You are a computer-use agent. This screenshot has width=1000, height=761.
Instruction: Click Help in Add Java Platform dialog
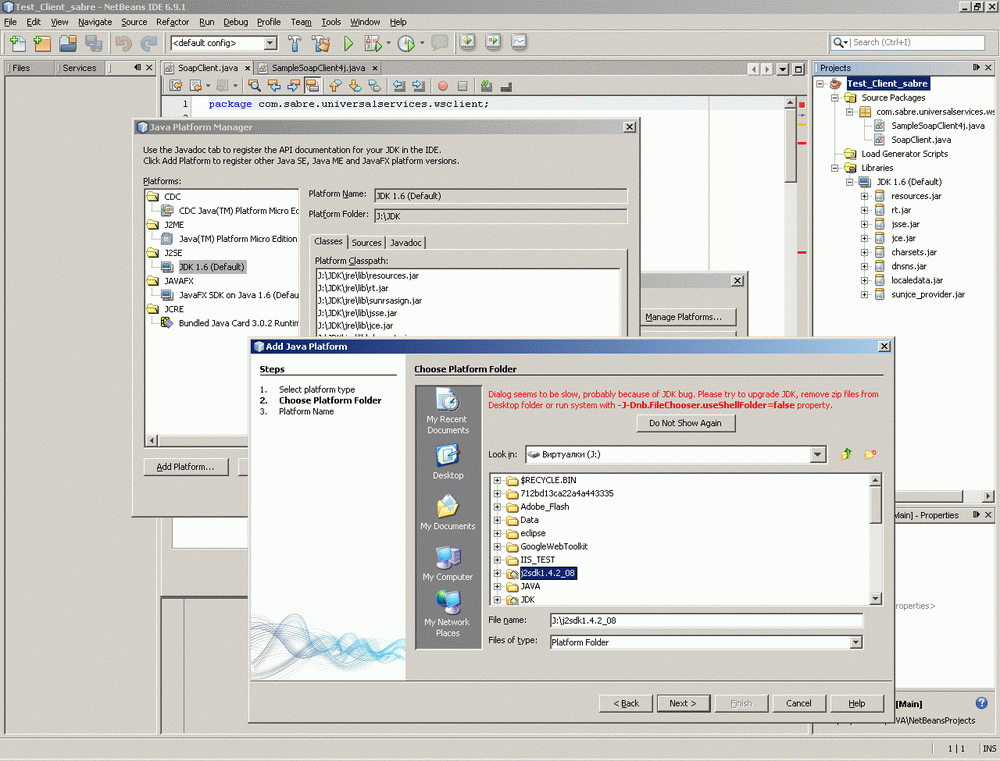pyautogui.click(x=857, y=703)
